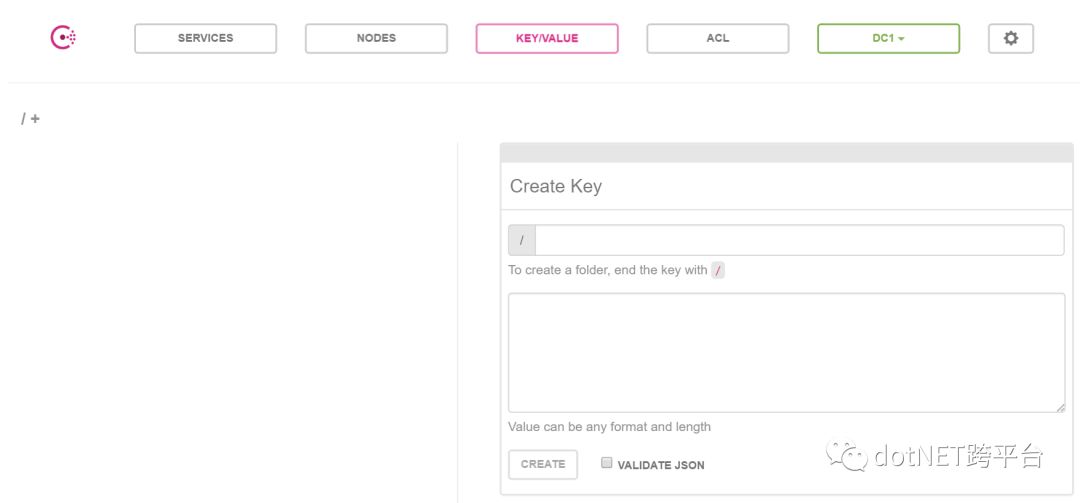
Task: Click the Create Key heading
Action: (x=556, y=186)
